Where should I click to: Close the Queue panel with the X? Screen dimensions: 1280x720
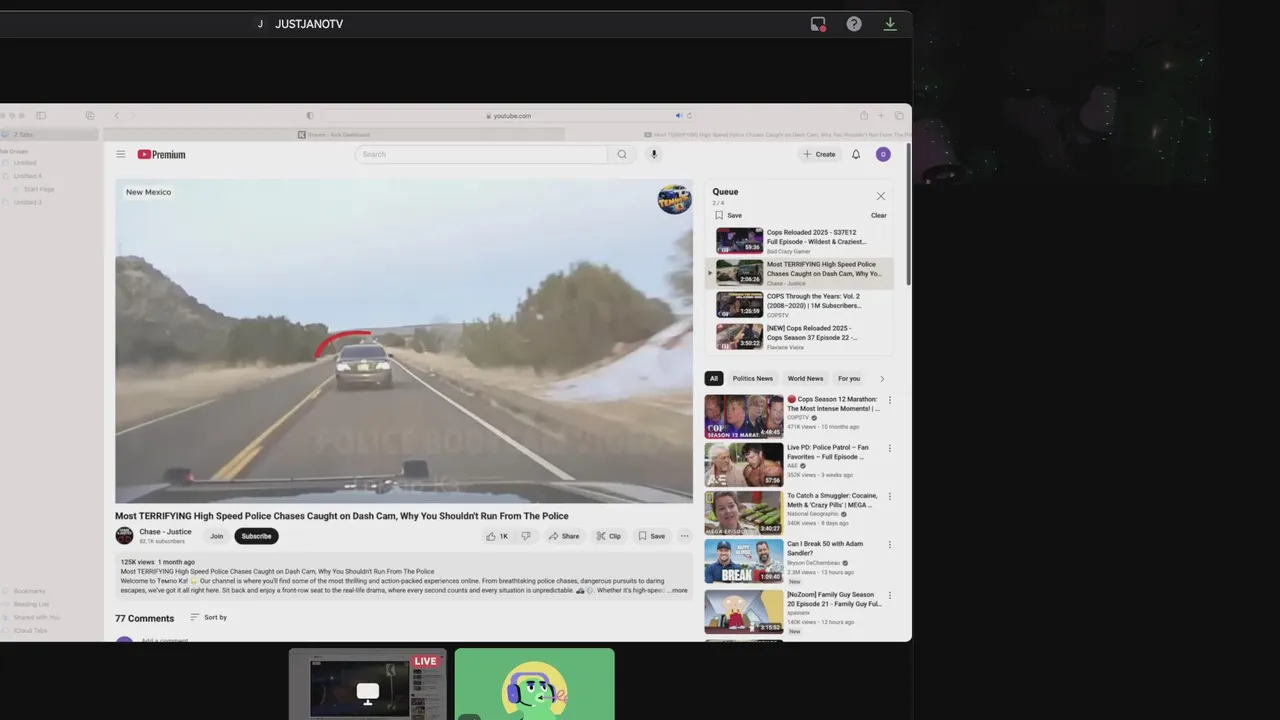click(x=881, y=196)
